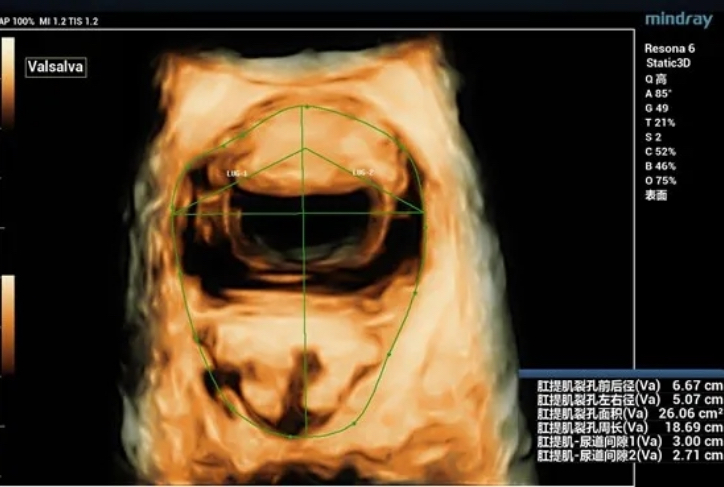Select the T 21% threshold parameter
Screen dimensions: 724x487
[x=660, y=122]
